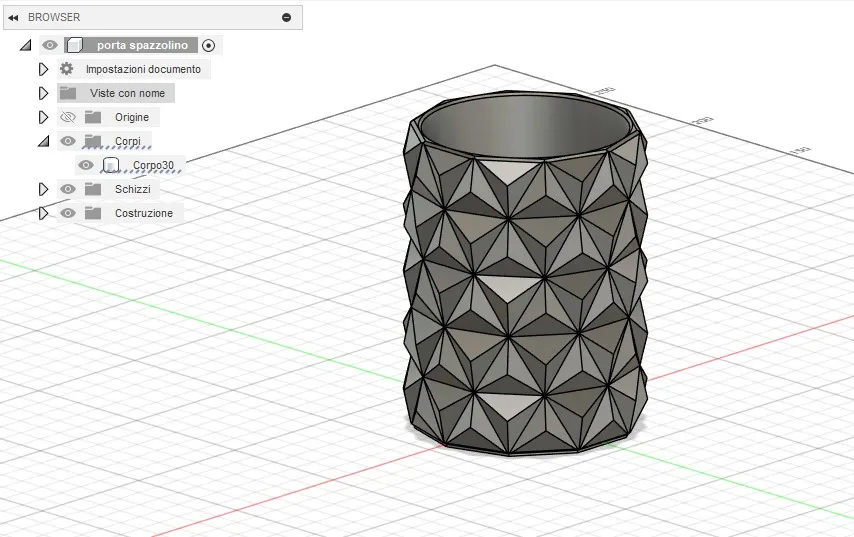Hide the Costruzione folder
Viewport: 854px width, 537px height.
(68, 213)
